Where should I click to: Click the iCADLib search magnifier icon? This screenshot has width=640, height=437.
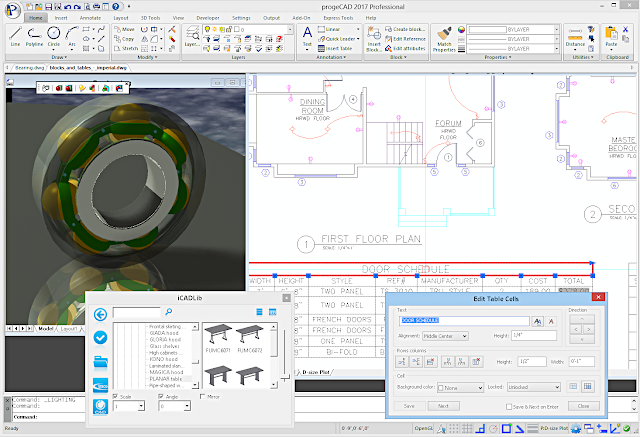169,312
